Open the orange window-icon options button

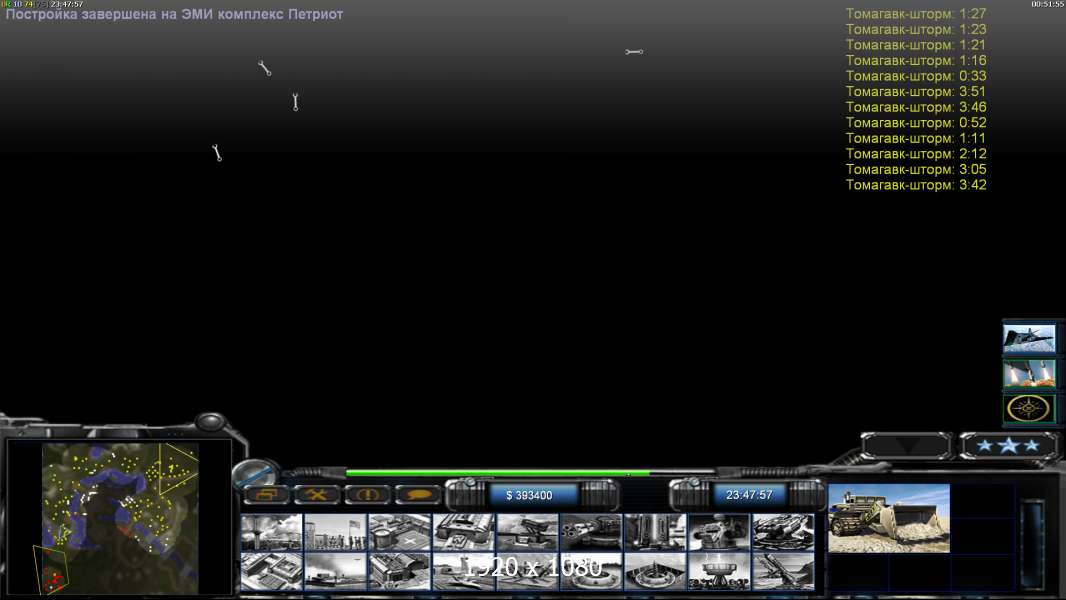pyautogui.click(x=266, y=495)
